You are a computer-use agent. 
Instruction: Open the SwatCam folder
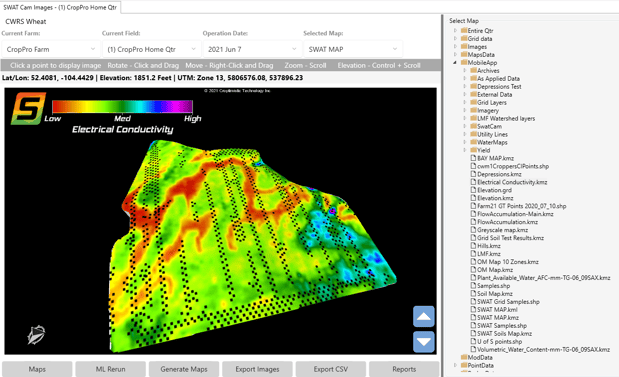click(x=489, y=126)
